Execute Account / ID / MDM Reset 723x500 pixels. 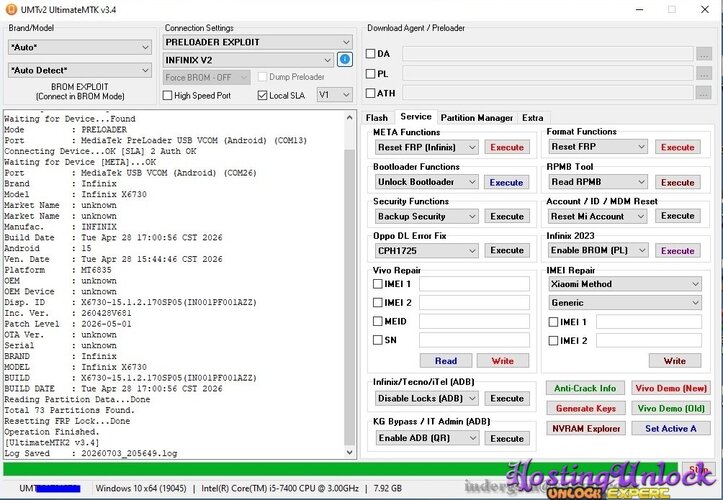[678, 216]
